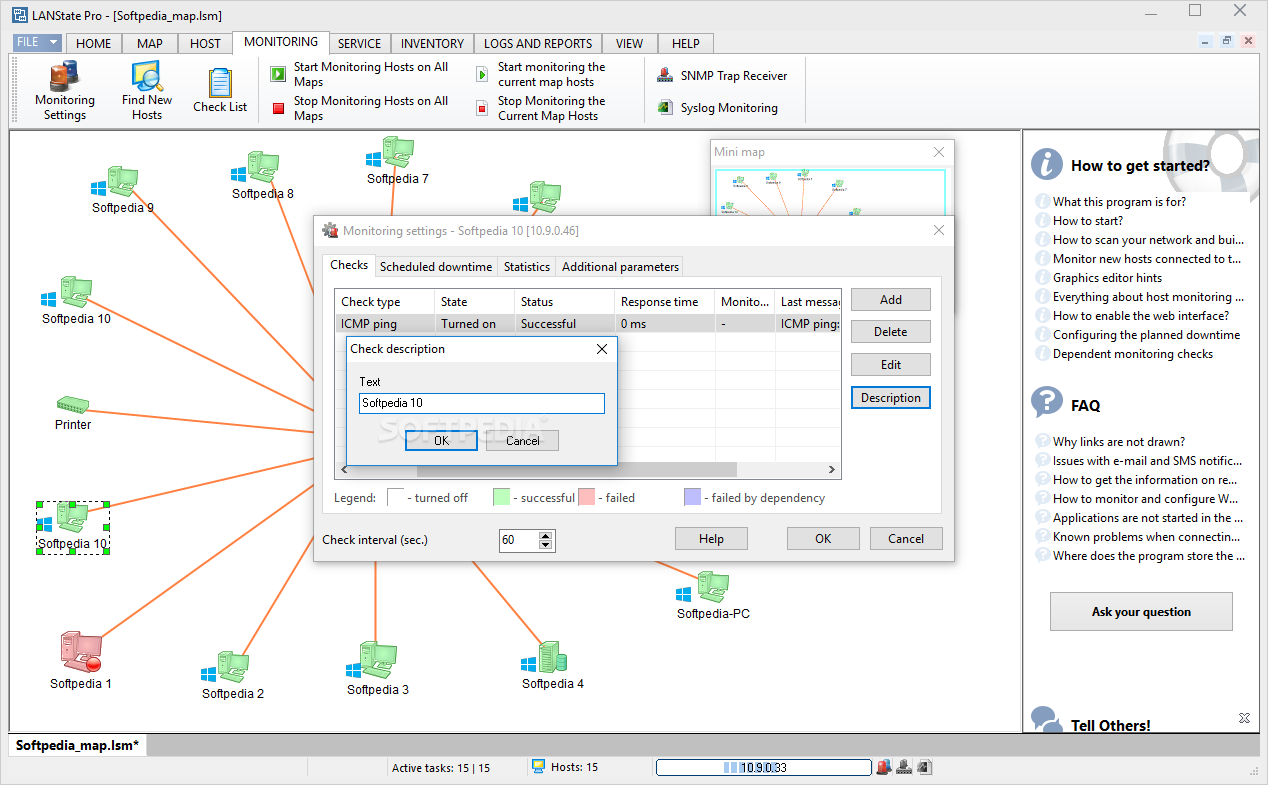Switch to the INVENTORY ribbon tab

pyautogui.click(x=432, y=43)
